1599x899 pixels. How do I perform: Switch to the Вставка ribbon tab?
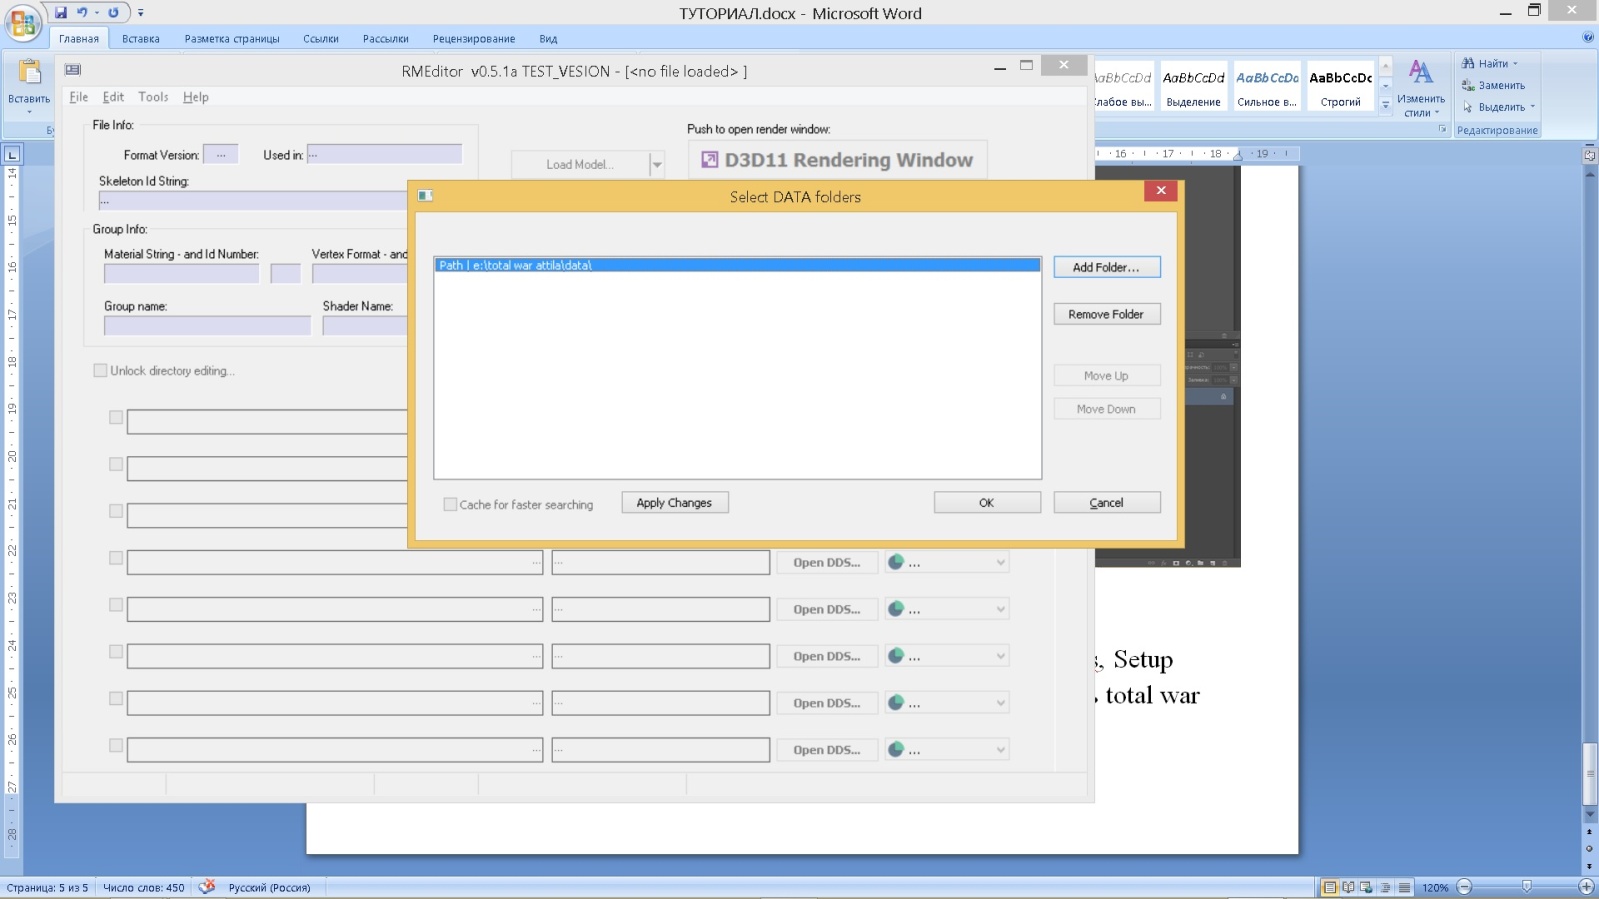point(140,39)
